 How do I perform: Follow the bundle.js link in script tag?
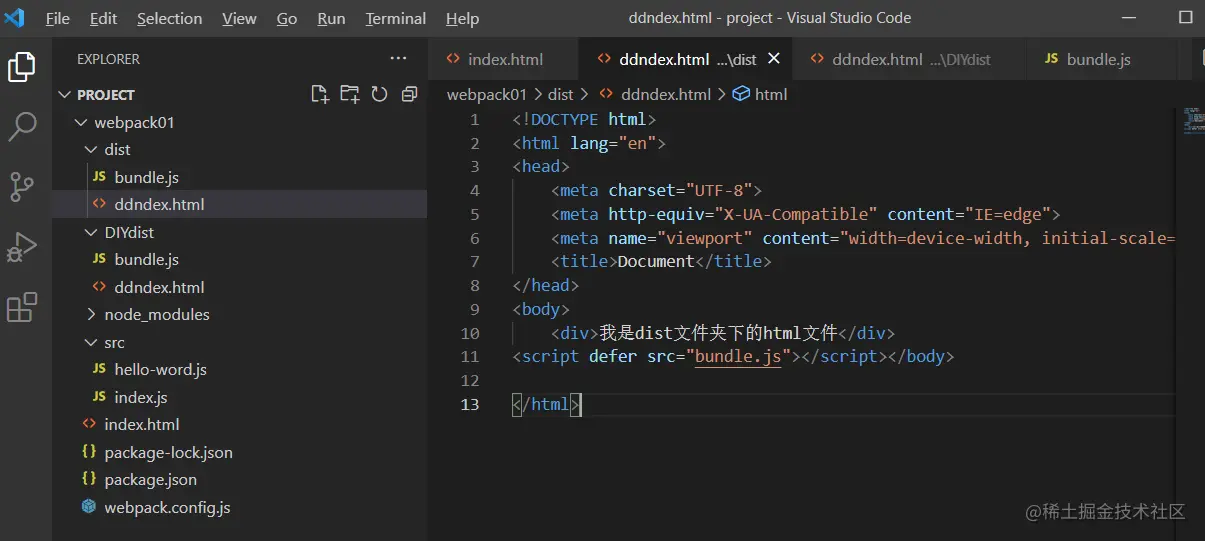[x=737, y=357]
